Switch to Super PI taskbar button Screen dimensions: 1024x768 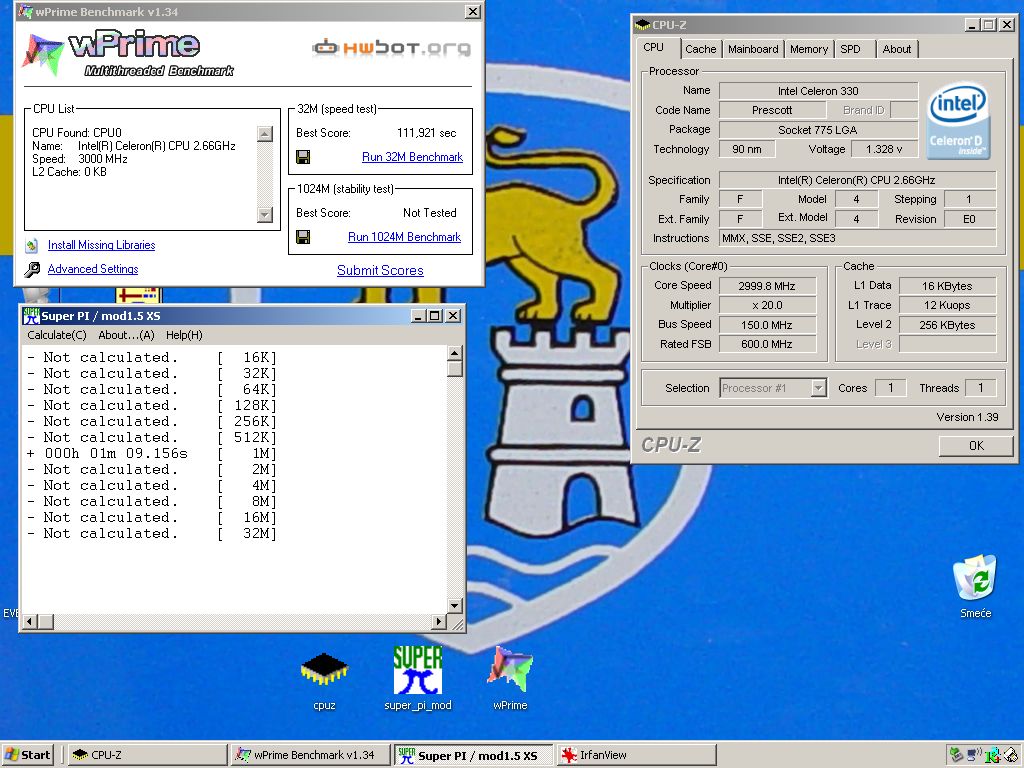473,755
